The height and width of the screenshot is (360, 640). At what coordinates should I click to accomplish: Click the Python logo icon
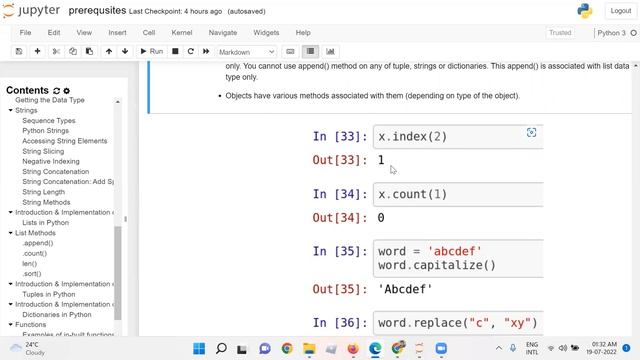click(x=585, y=11)
